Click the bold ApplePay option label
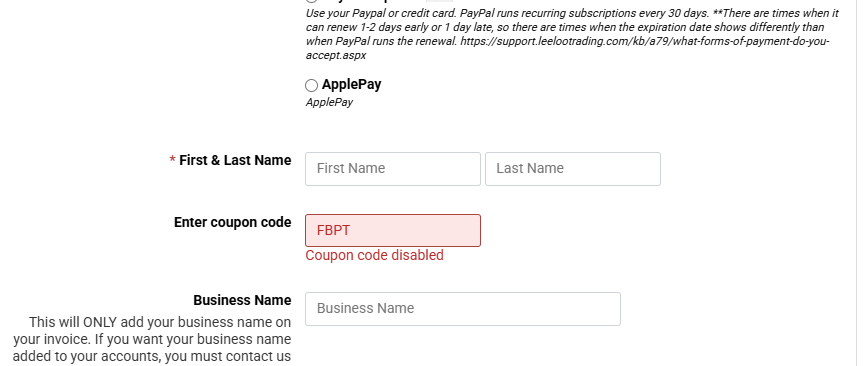This screenshot has height=366, width=864. [x=352, y=84]
